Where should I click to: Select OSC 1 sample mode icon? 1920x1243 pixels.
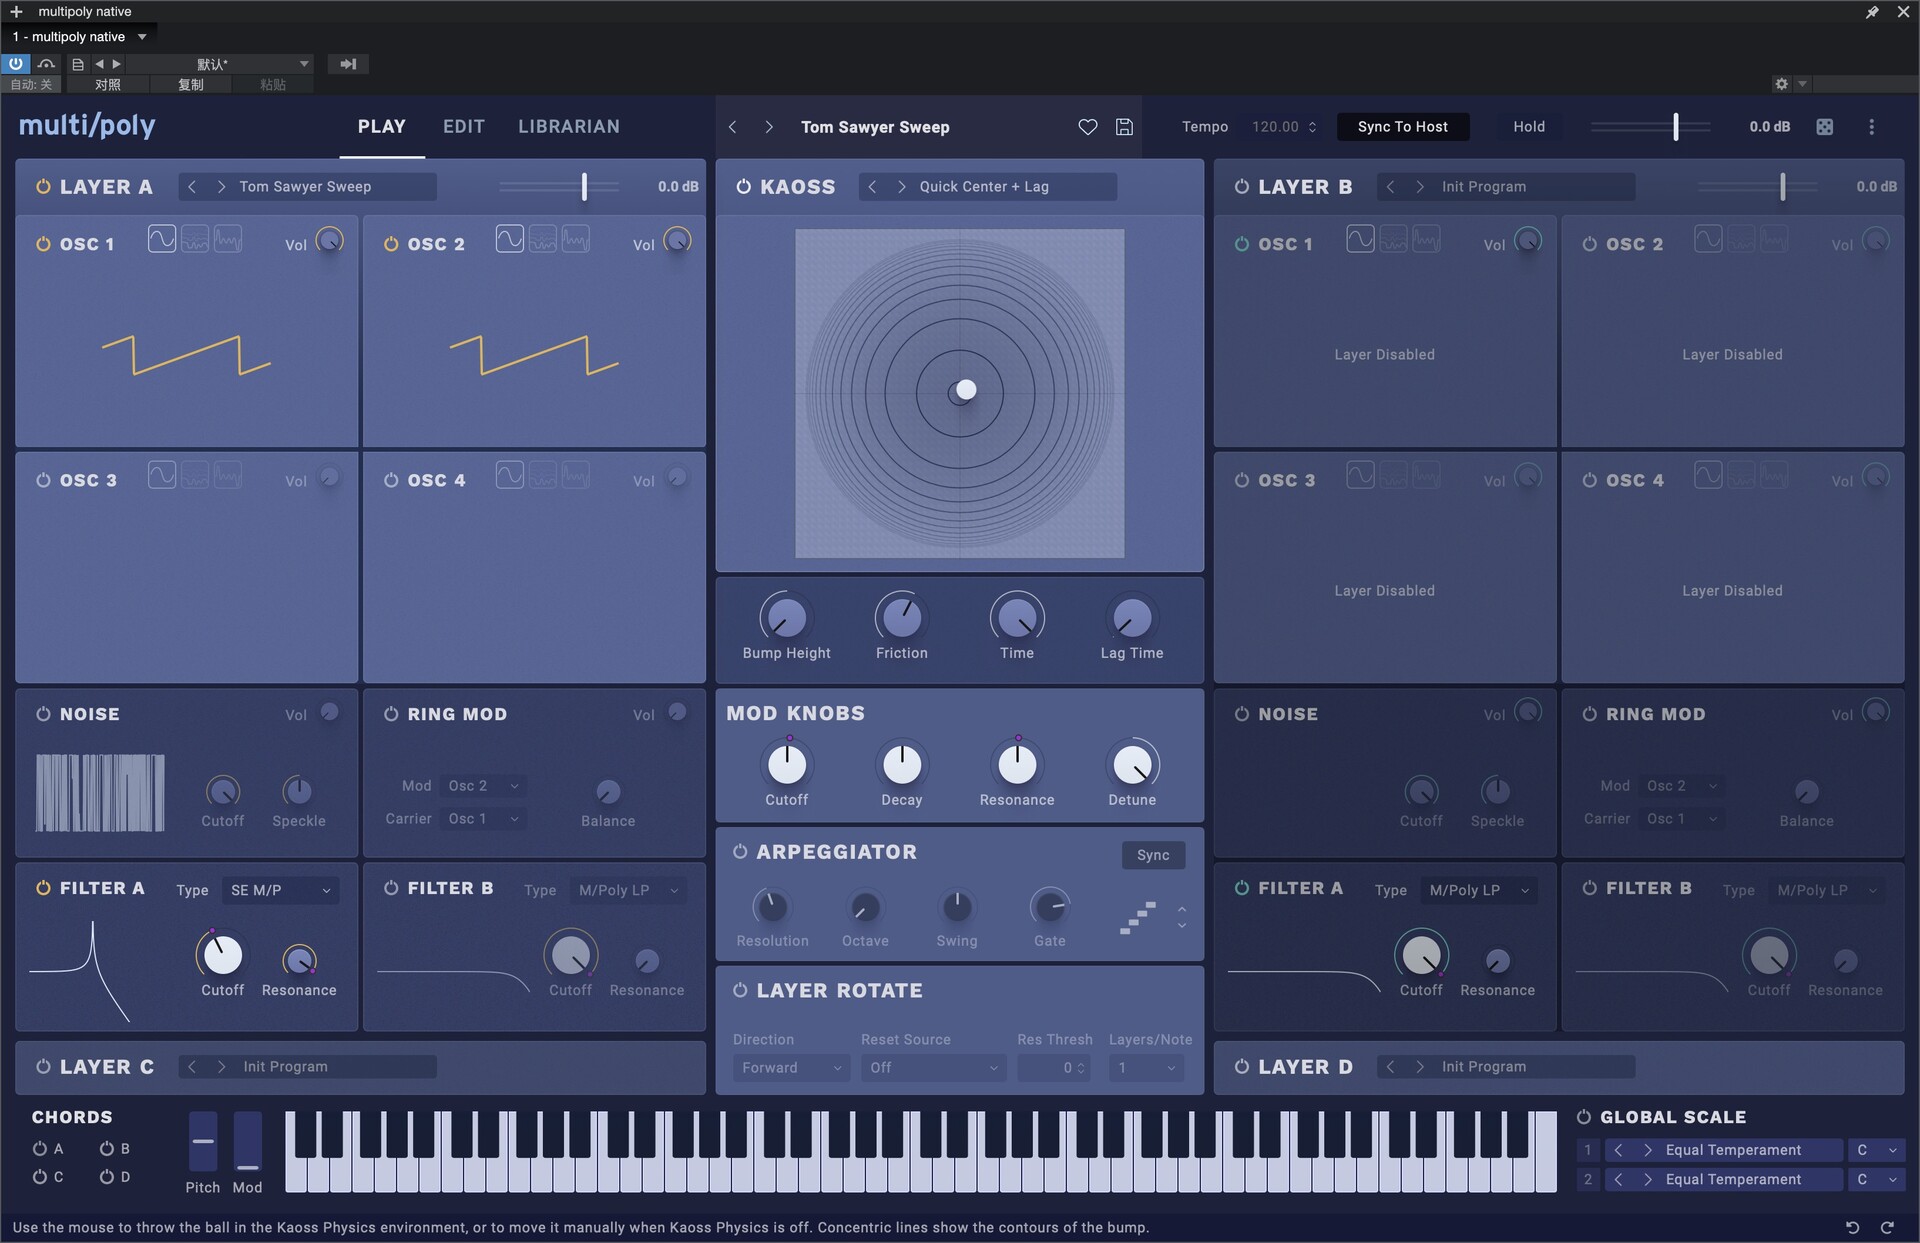pos(228,239)
